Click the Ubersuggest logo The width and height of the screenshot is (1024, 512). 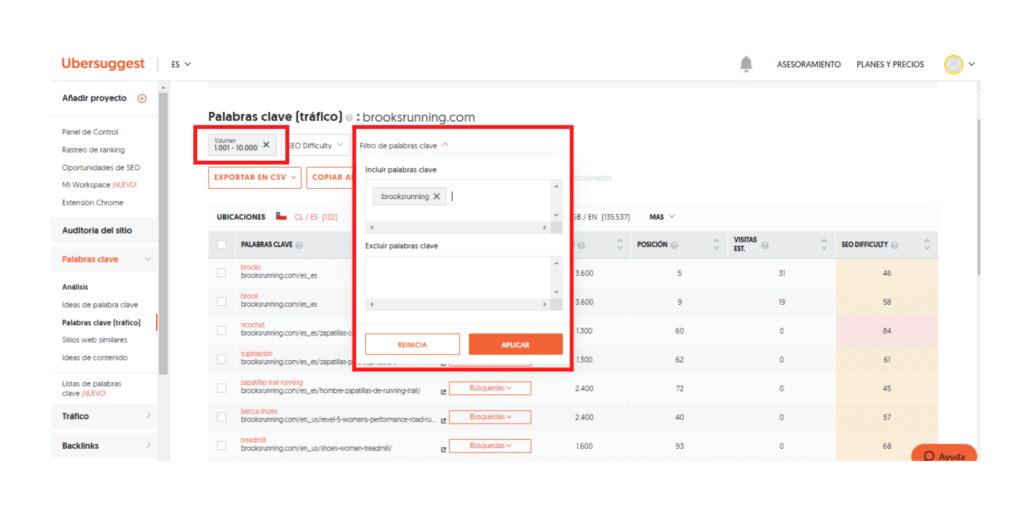103,64
